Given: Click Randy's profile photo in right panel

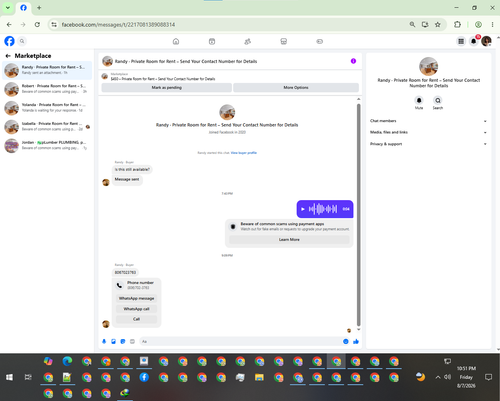Looking at the screenshot, I should [428, 66].
